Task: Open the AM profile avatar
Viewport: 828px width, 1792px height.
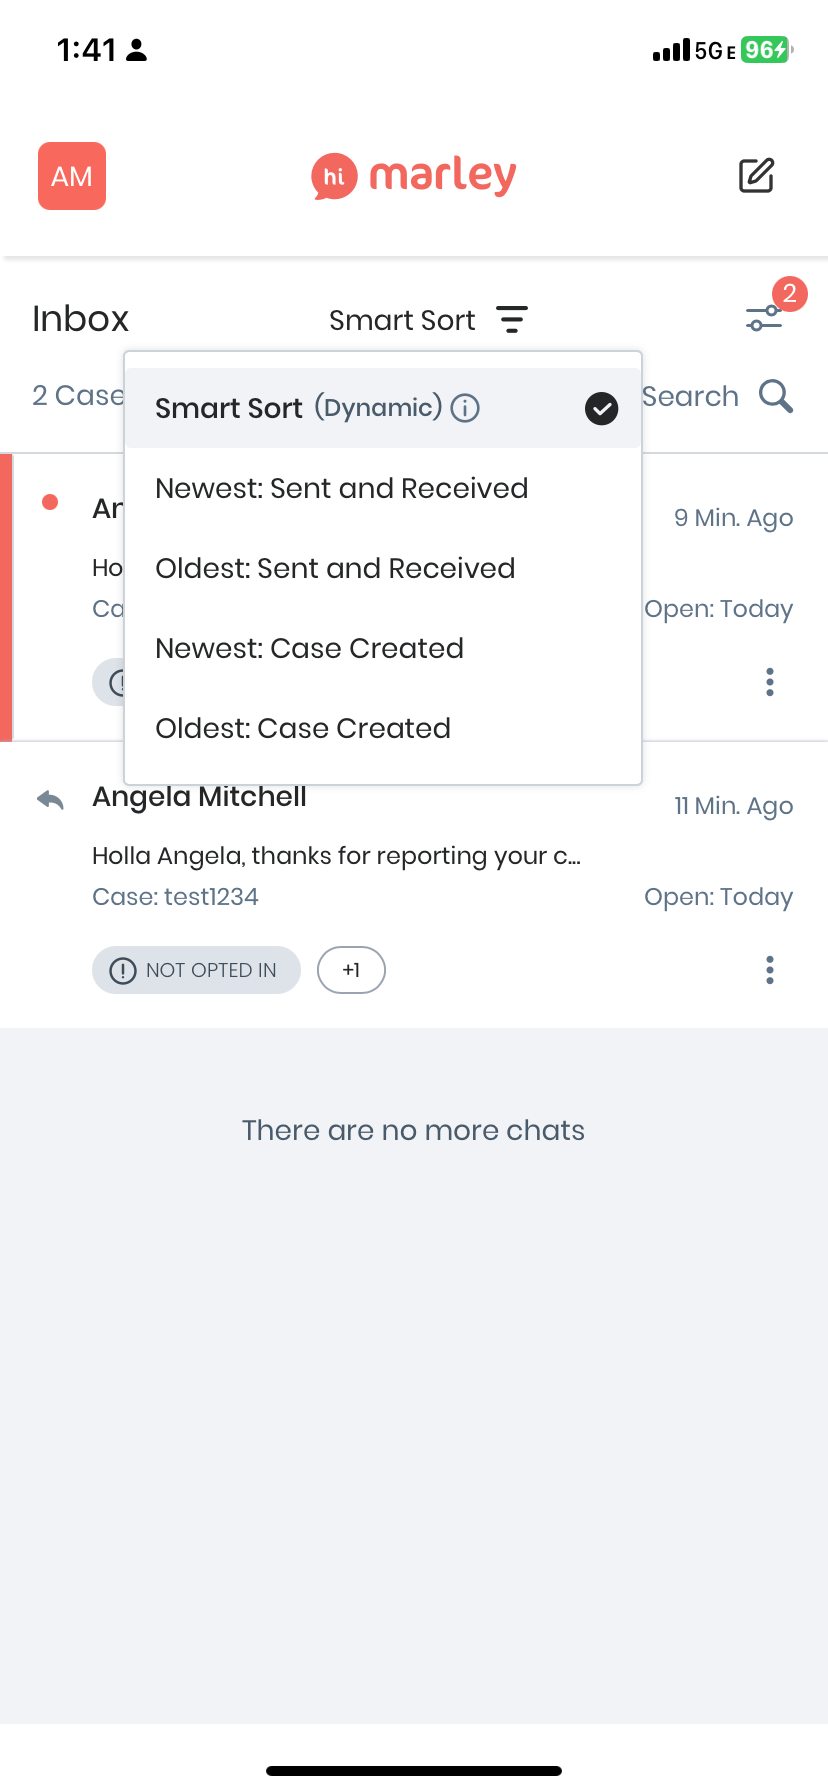Action: pyautogui.click(x=72, y=176)
